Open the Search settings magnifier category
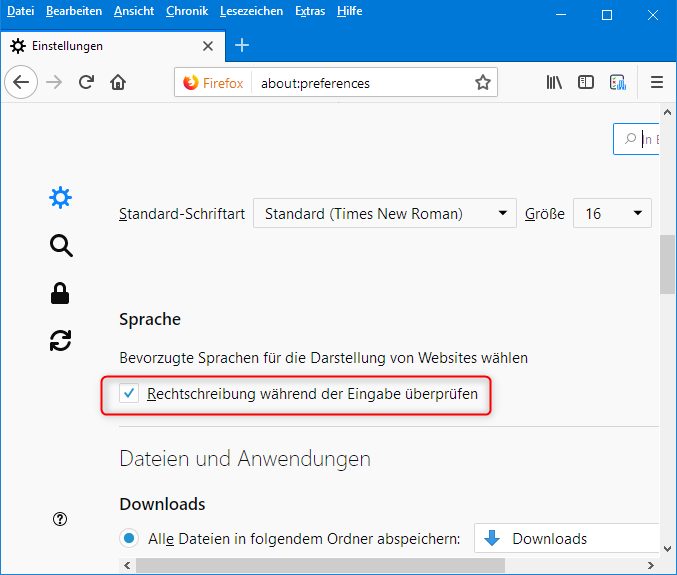The image size is (677, 575). pyautogui.click(x=61, y=246)
